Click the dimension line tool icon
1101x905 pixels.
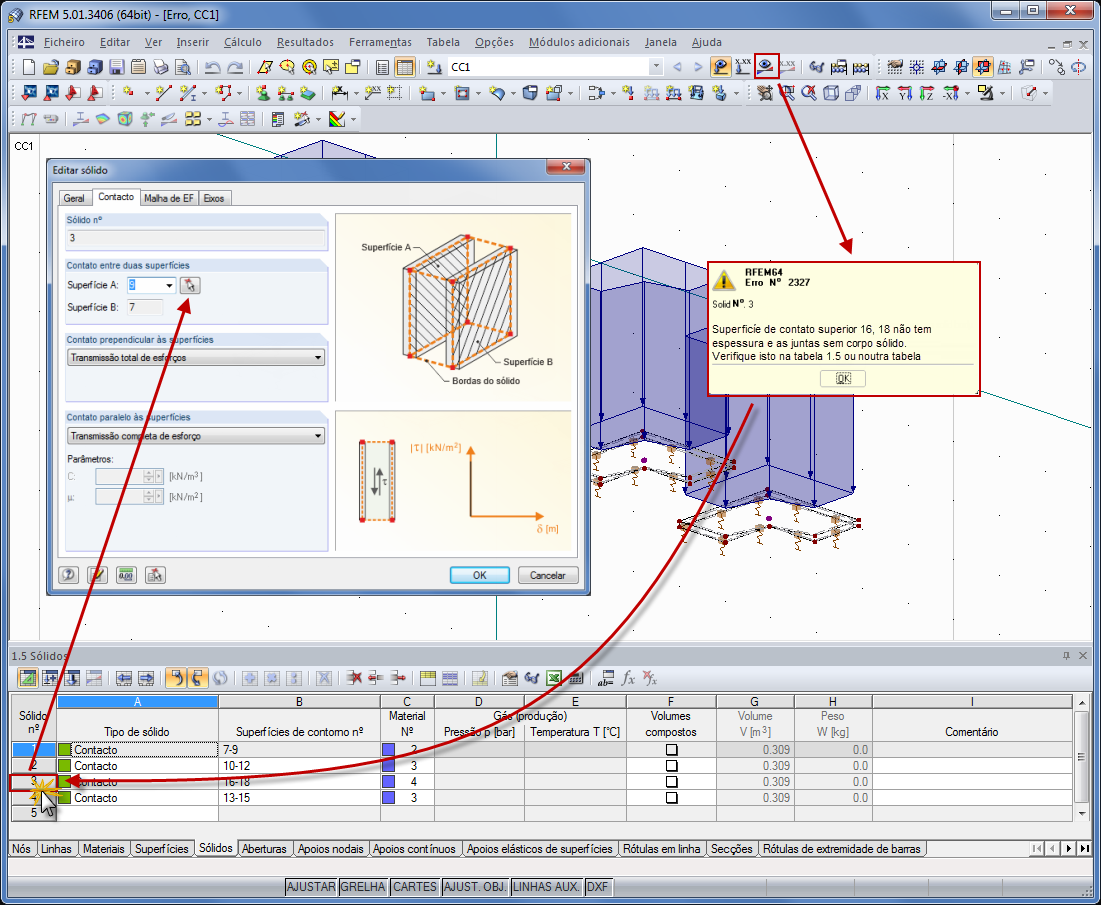pyautogui.click(x=340, y=93)
